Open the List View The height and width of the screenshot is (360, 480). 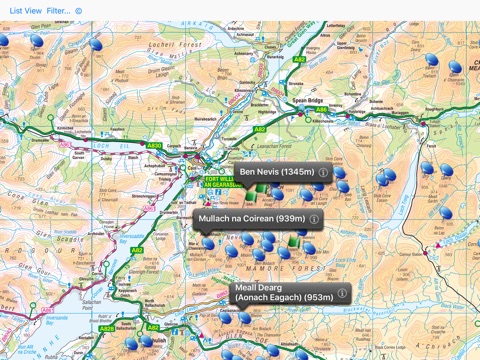point(26,11)
